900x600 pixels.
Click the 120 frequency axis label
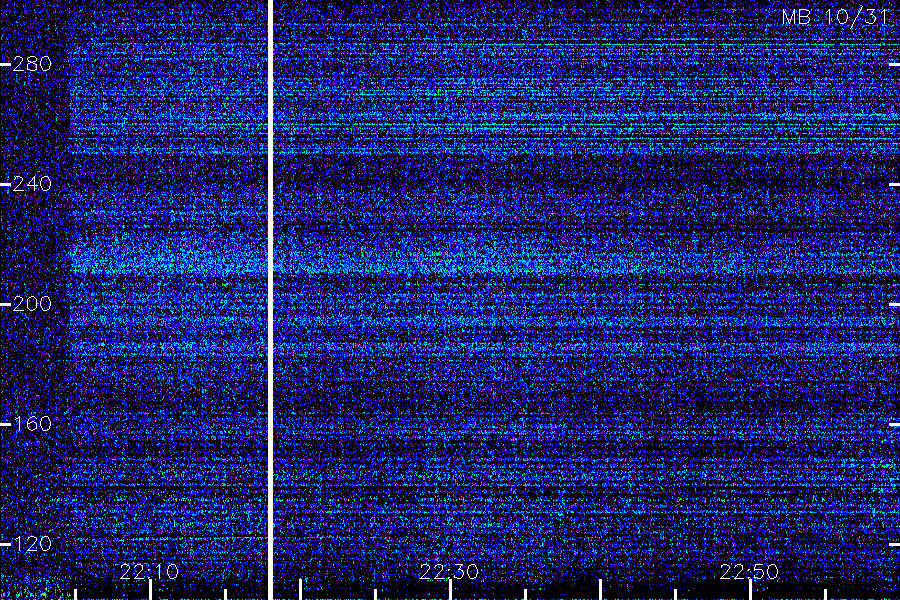[x=32, y=544]
